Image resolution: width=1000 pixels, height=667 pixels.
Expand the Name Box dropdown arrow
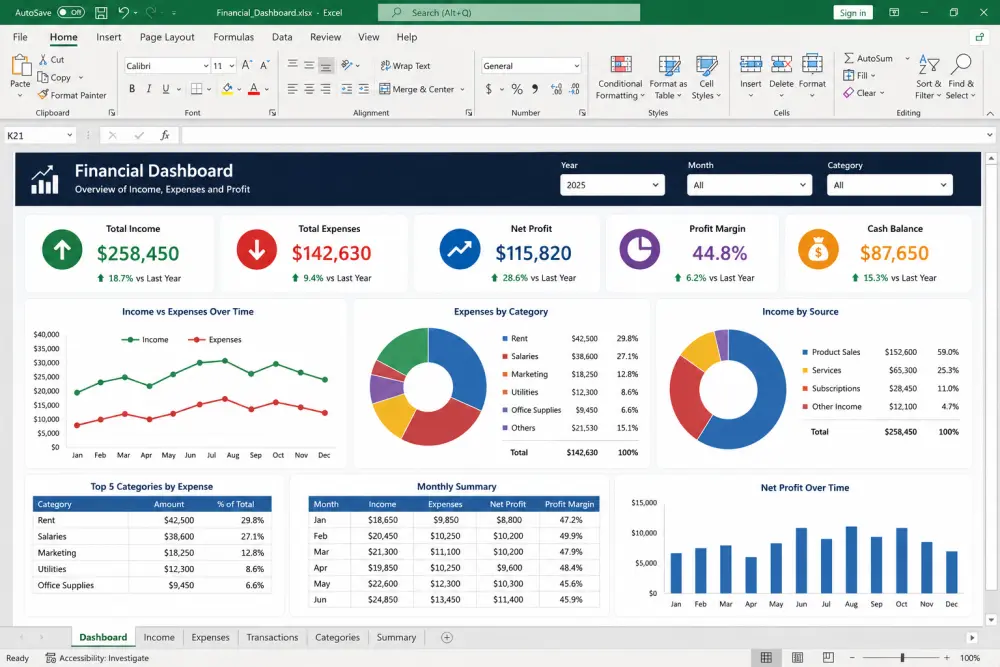point(69,135)
